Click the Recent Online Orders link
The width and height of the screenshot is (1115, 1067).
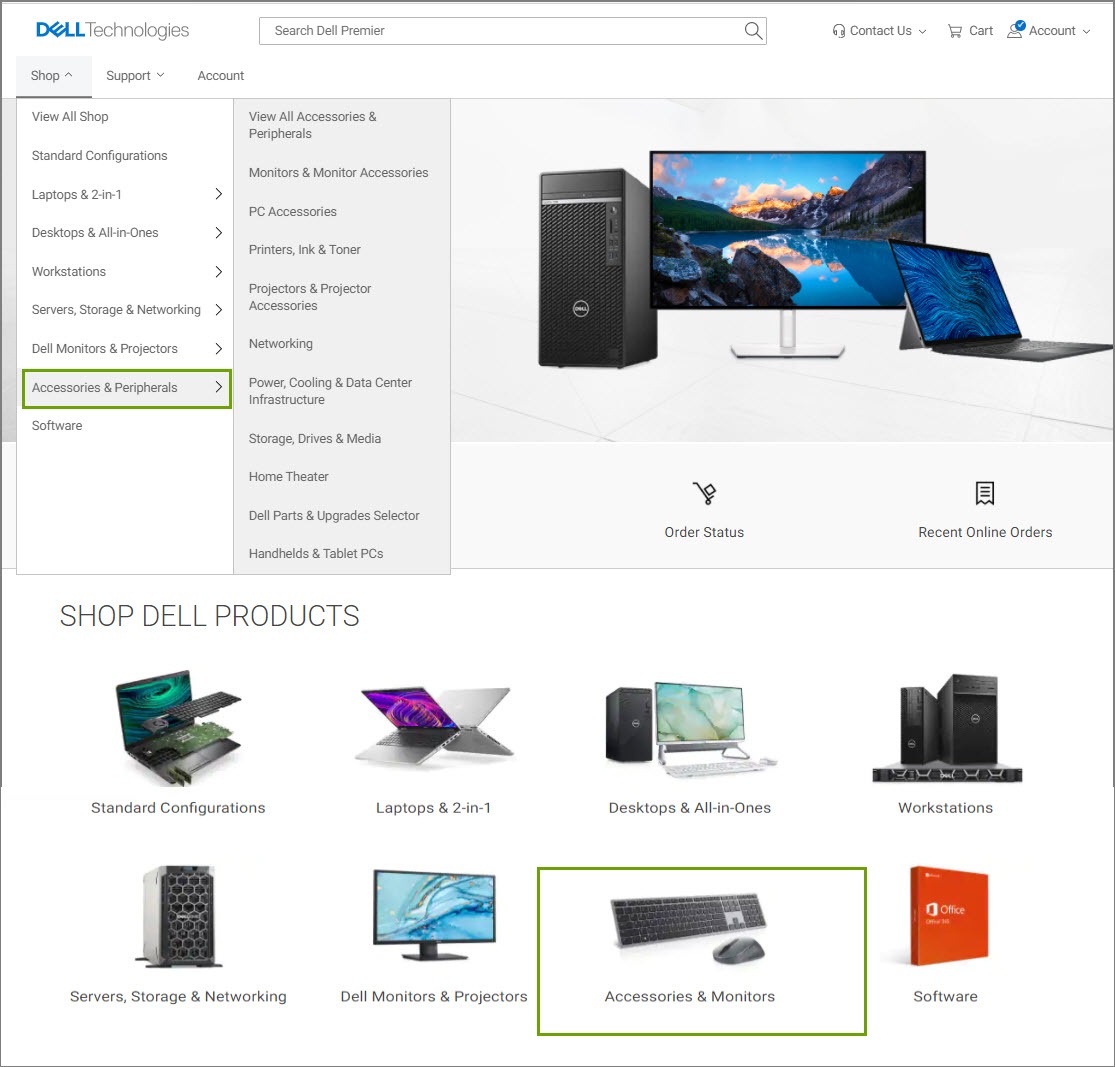tap(985, 532)
